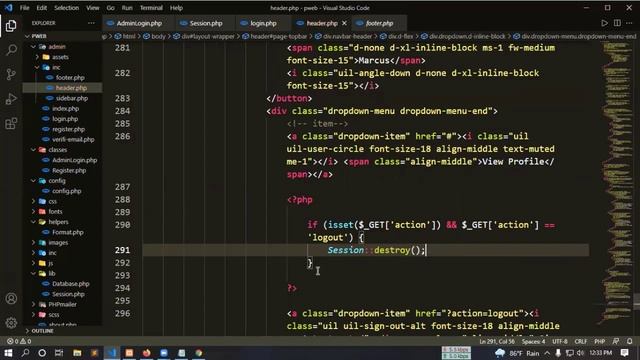Screen dimensions: 640x360
Task: Collapse the classes folder
Action: (x=58, y=150)
